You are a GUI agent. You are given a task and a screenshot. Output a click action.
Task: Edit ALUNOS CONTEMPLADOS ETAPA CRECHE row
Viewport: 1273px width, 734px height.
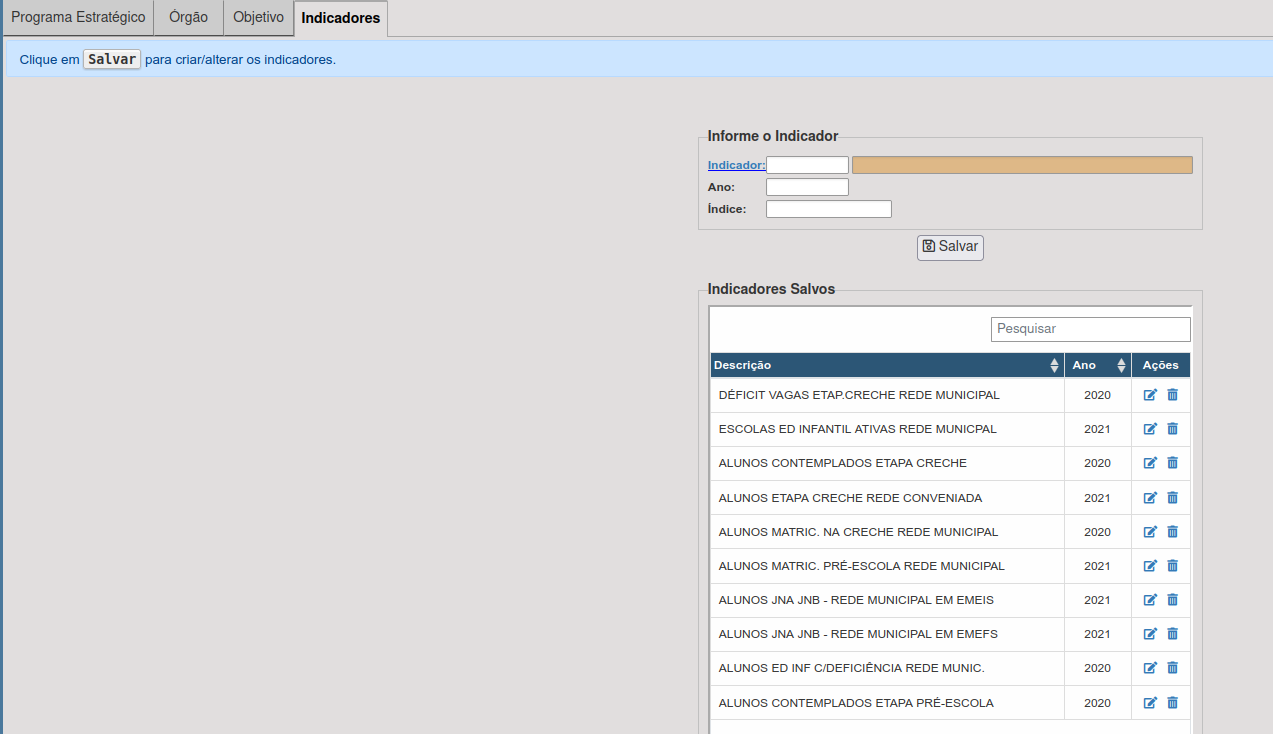pyautogui.click(x=1150, y=463)
